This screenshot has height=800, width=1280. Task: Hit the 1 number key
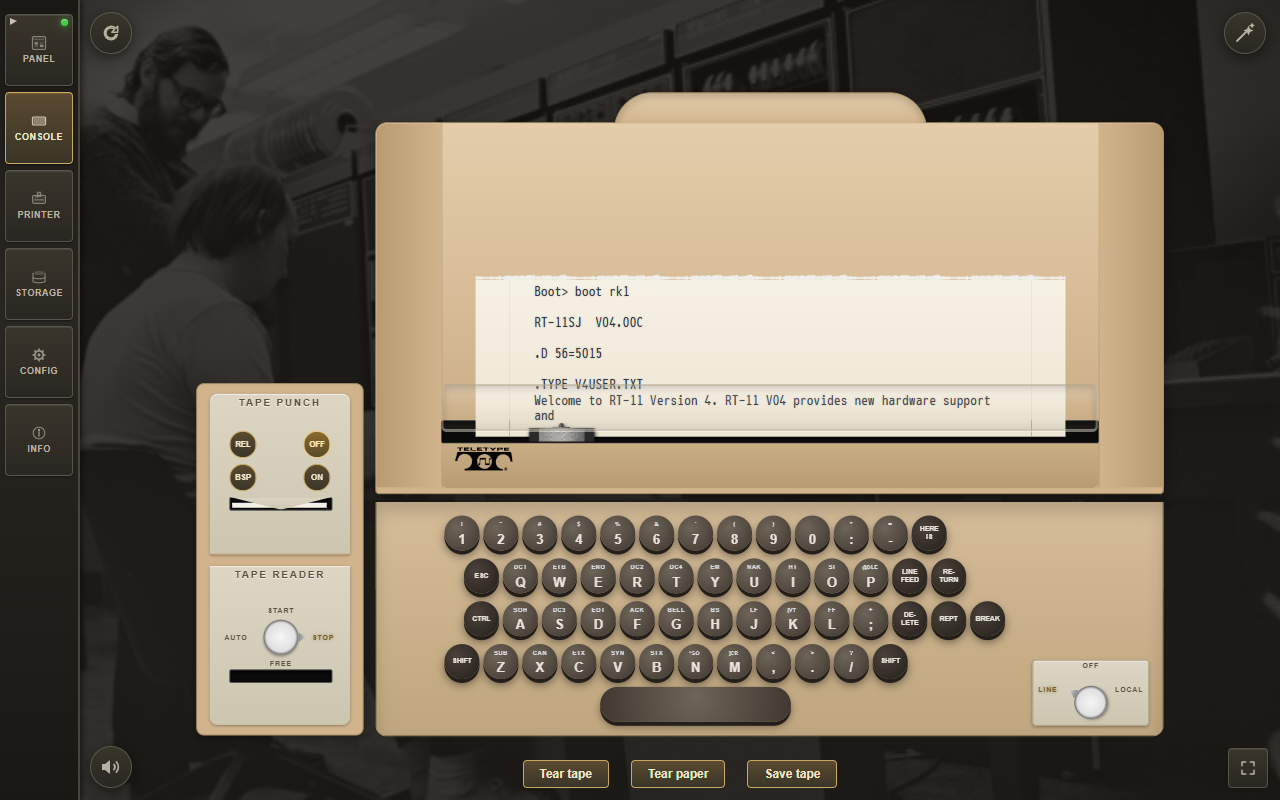tap(462, 534)
